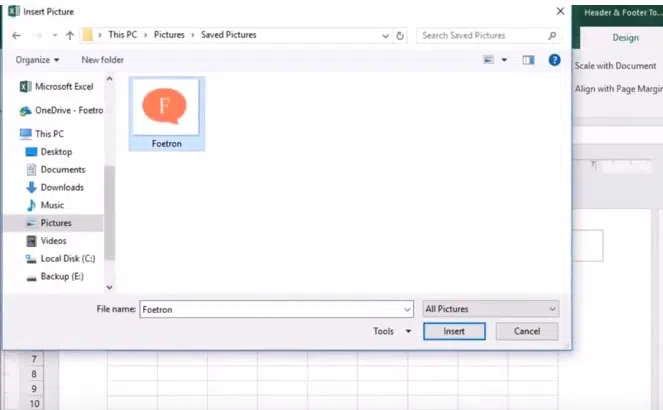
Task: Toggle Scale with Document in Excel ribbon
Action: 615,66
